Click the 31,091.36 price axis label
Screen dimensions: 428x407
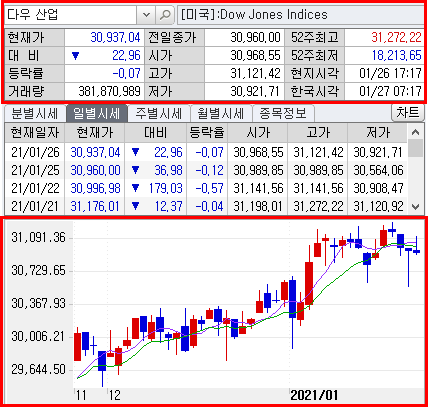click(x=38, y=238)
